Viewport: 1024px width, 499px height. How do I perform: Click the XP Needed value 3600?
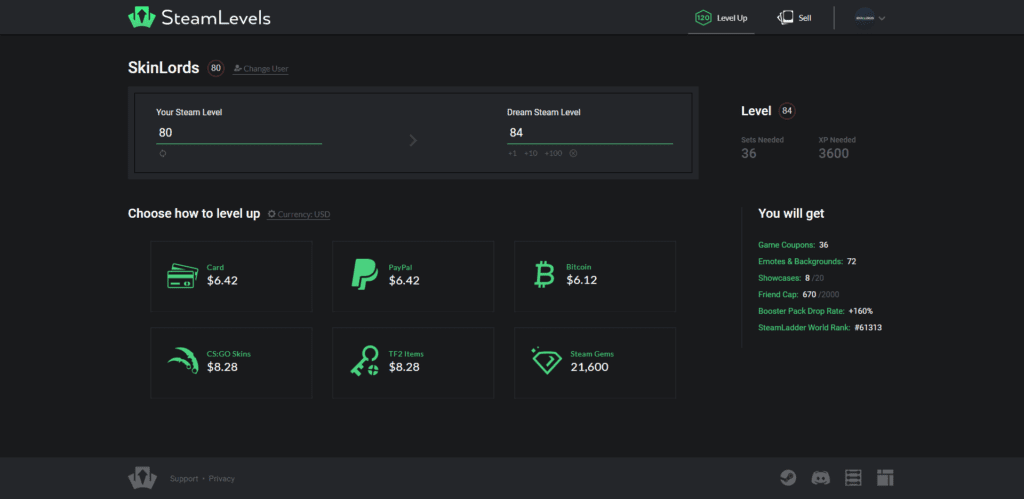(x=834, y=154)
